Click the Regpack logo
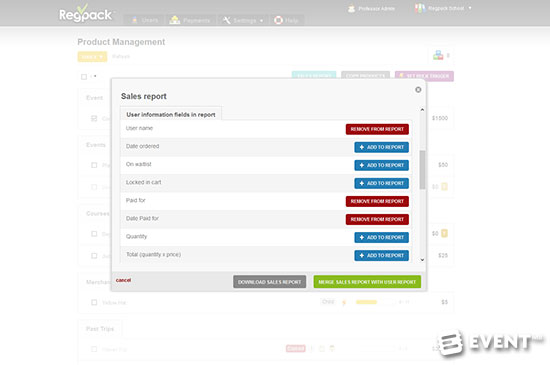Screen dimensions: 550x365 click(x=86, y=14)
